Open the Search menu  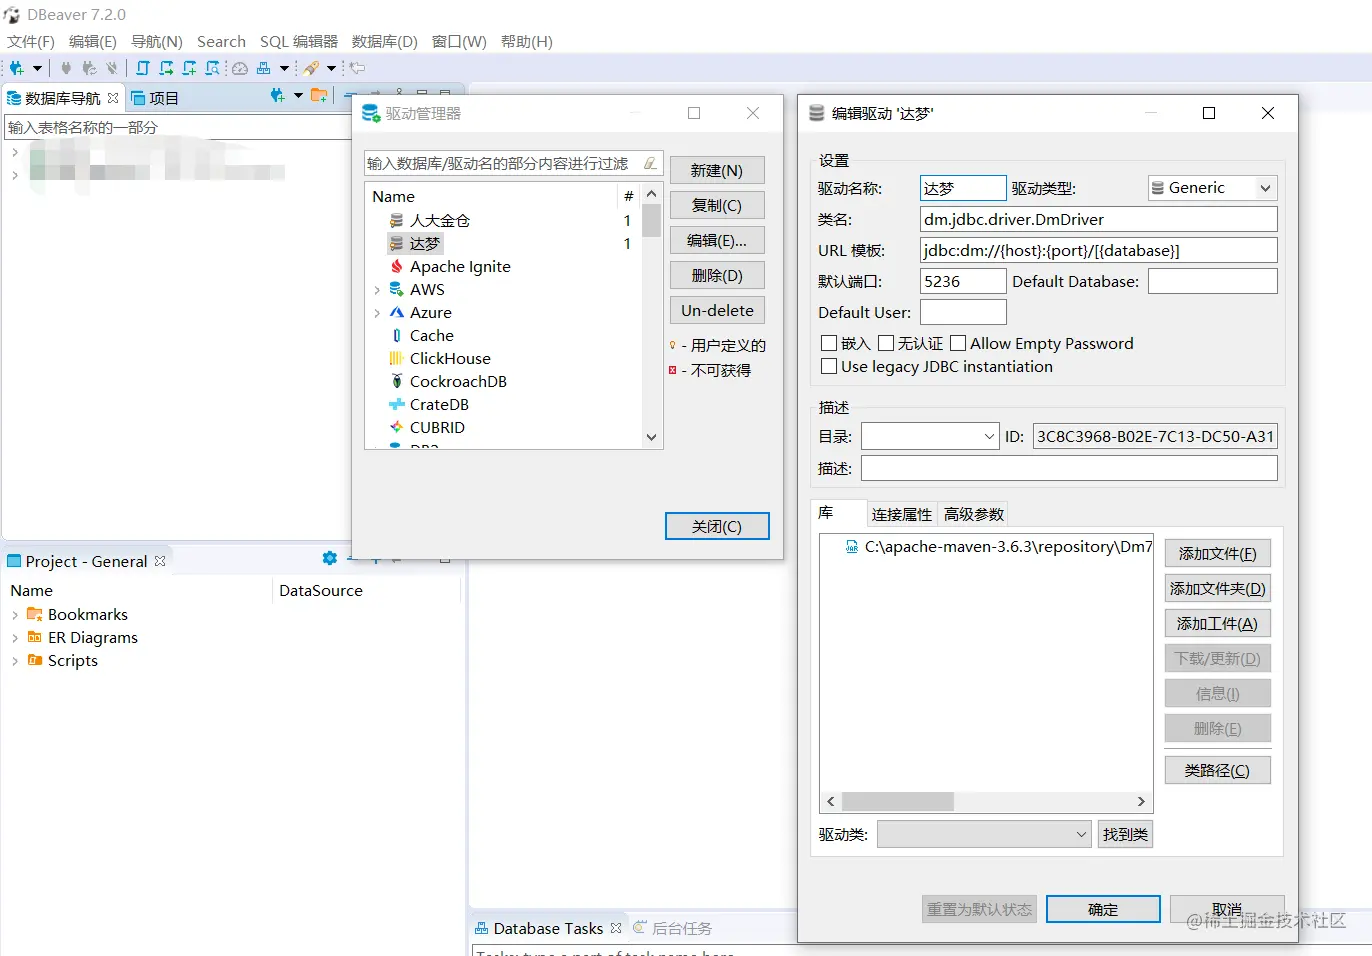(221, 41)
